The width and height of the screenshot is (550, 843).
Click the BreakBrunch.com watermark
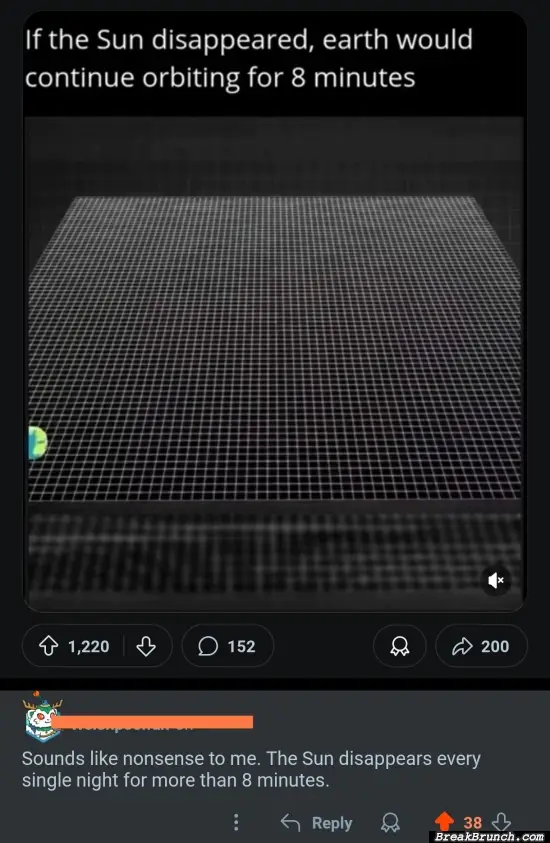click(488, 837)
